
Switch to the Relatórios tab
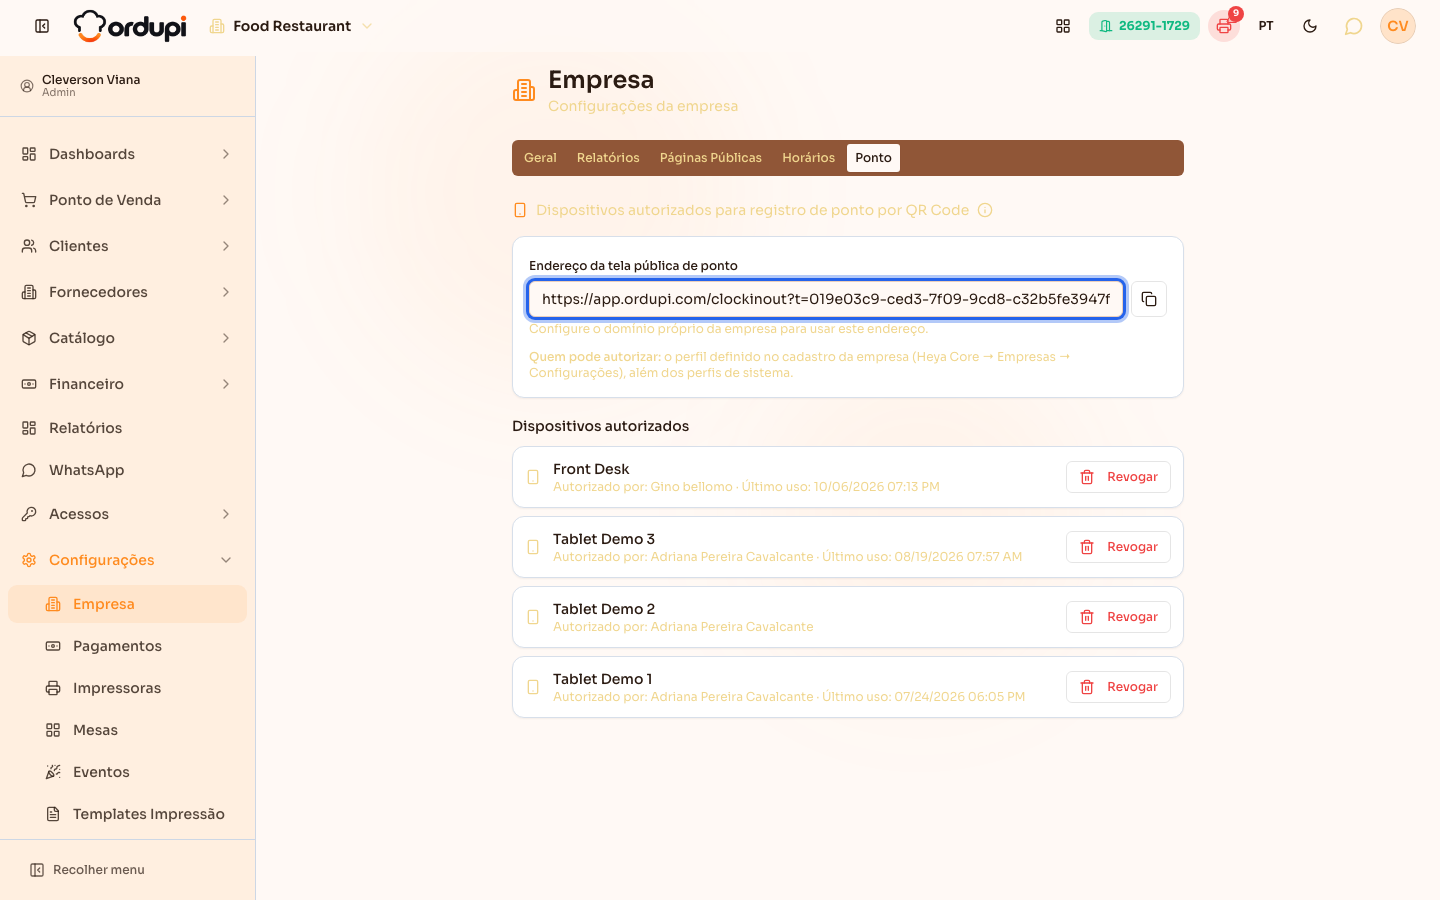point(608,158)
